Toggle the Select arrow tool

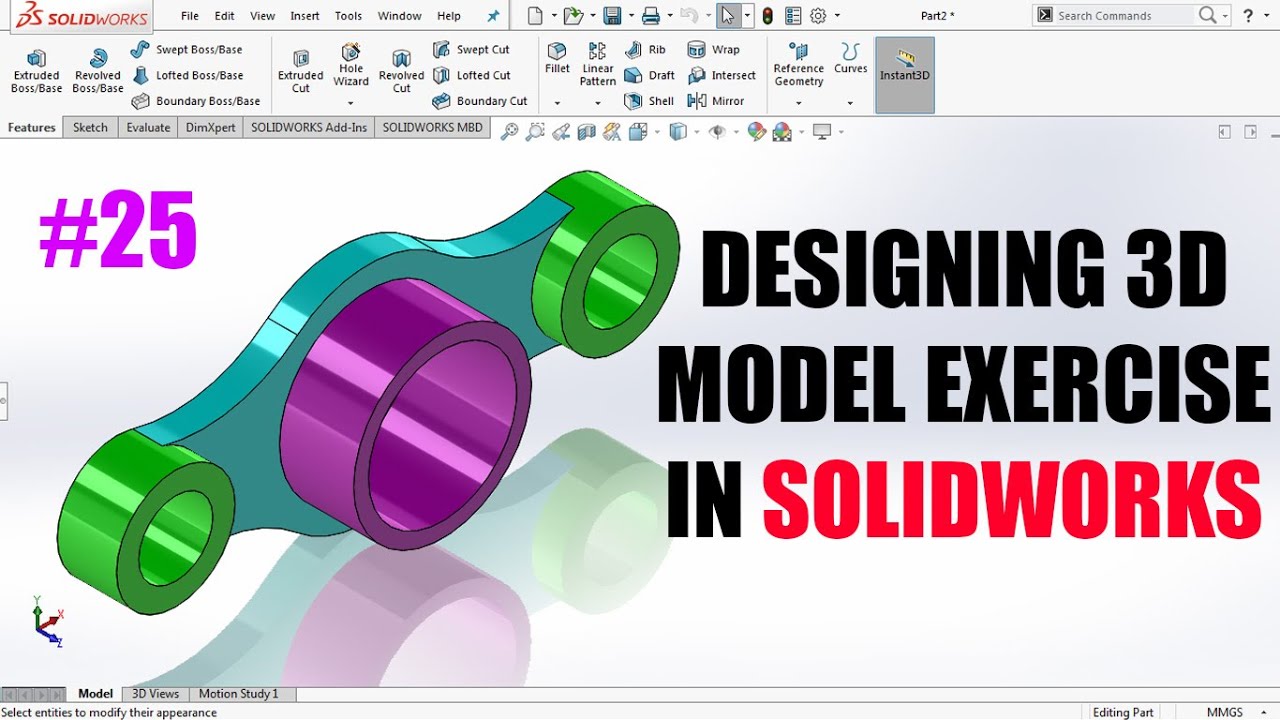(x=728, y=16)
